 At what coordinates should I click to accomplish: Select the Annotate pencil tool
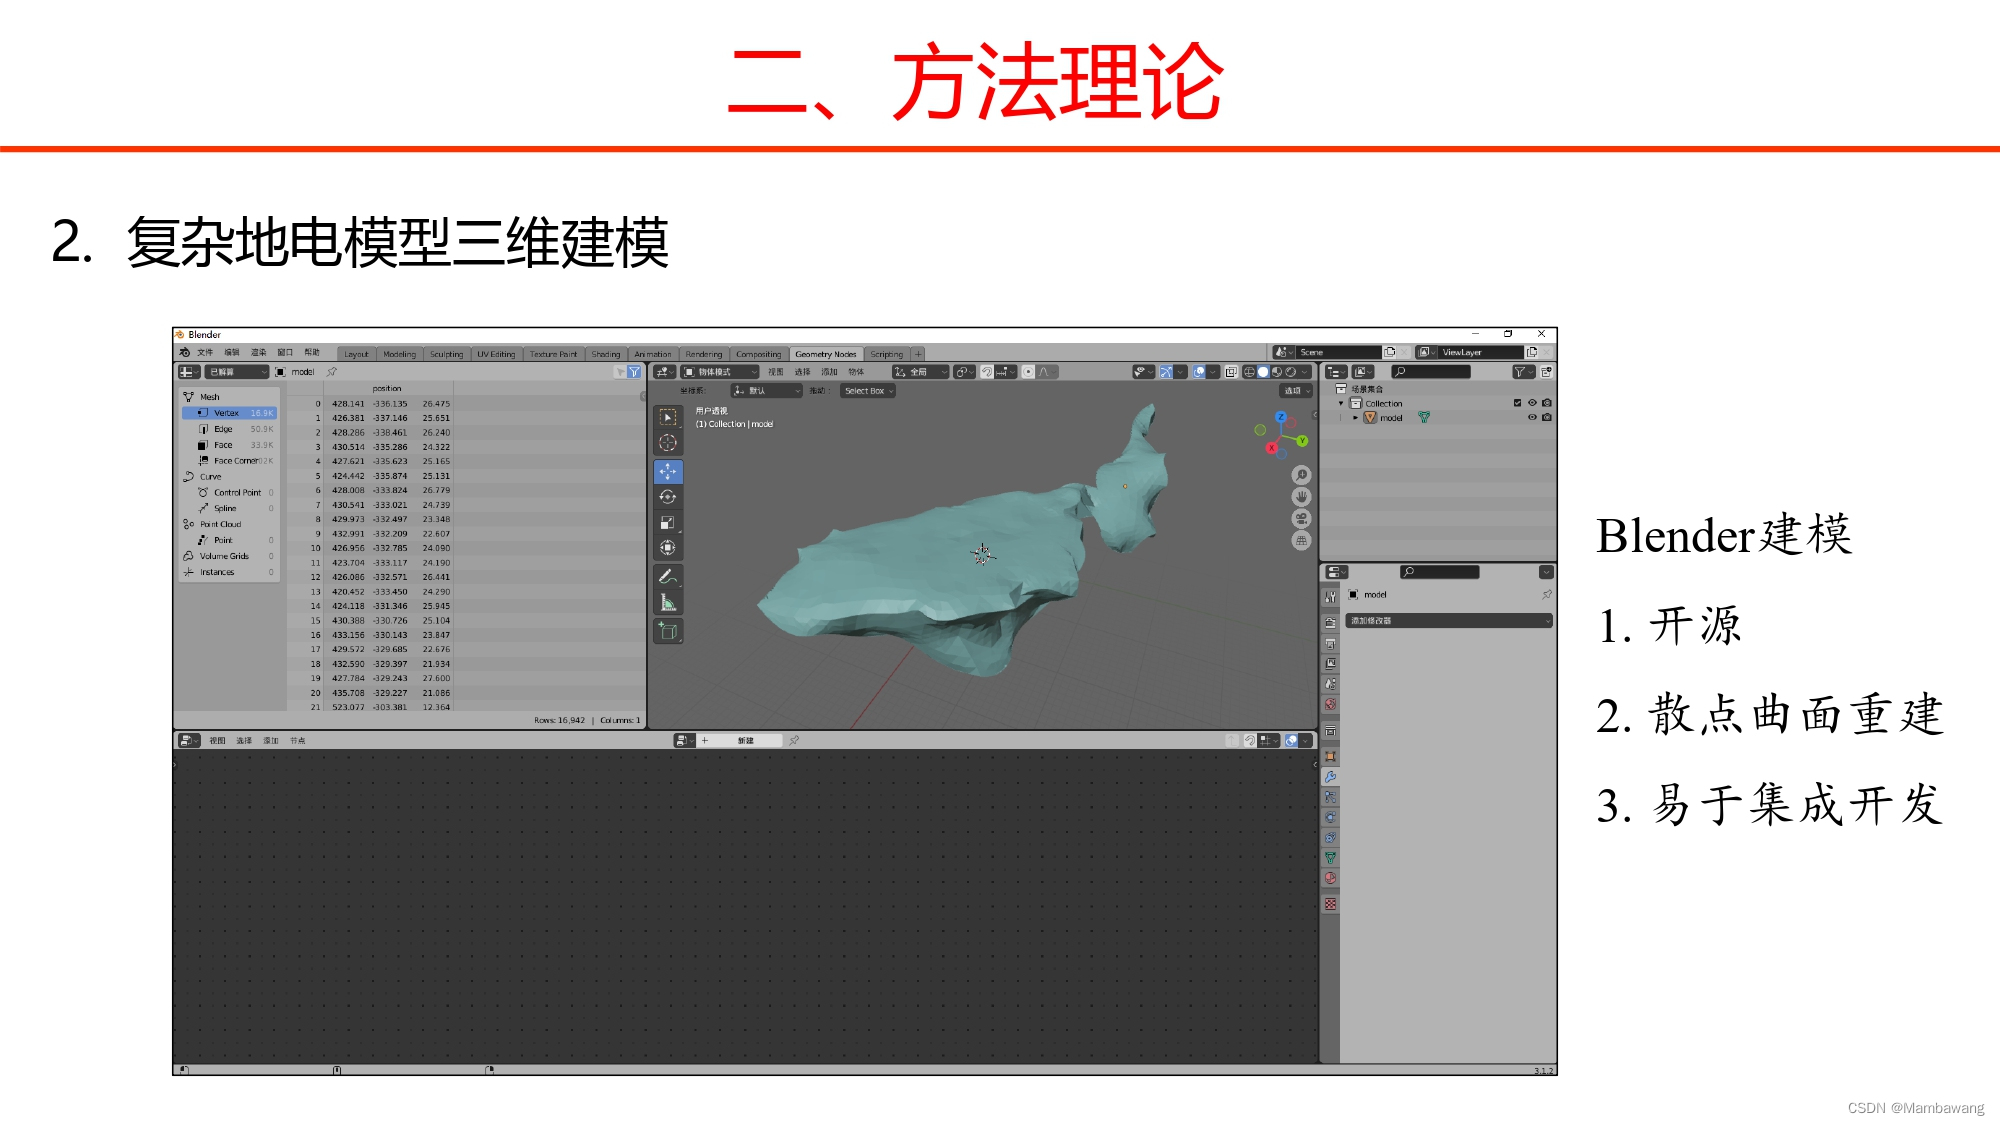coord(668,576)
